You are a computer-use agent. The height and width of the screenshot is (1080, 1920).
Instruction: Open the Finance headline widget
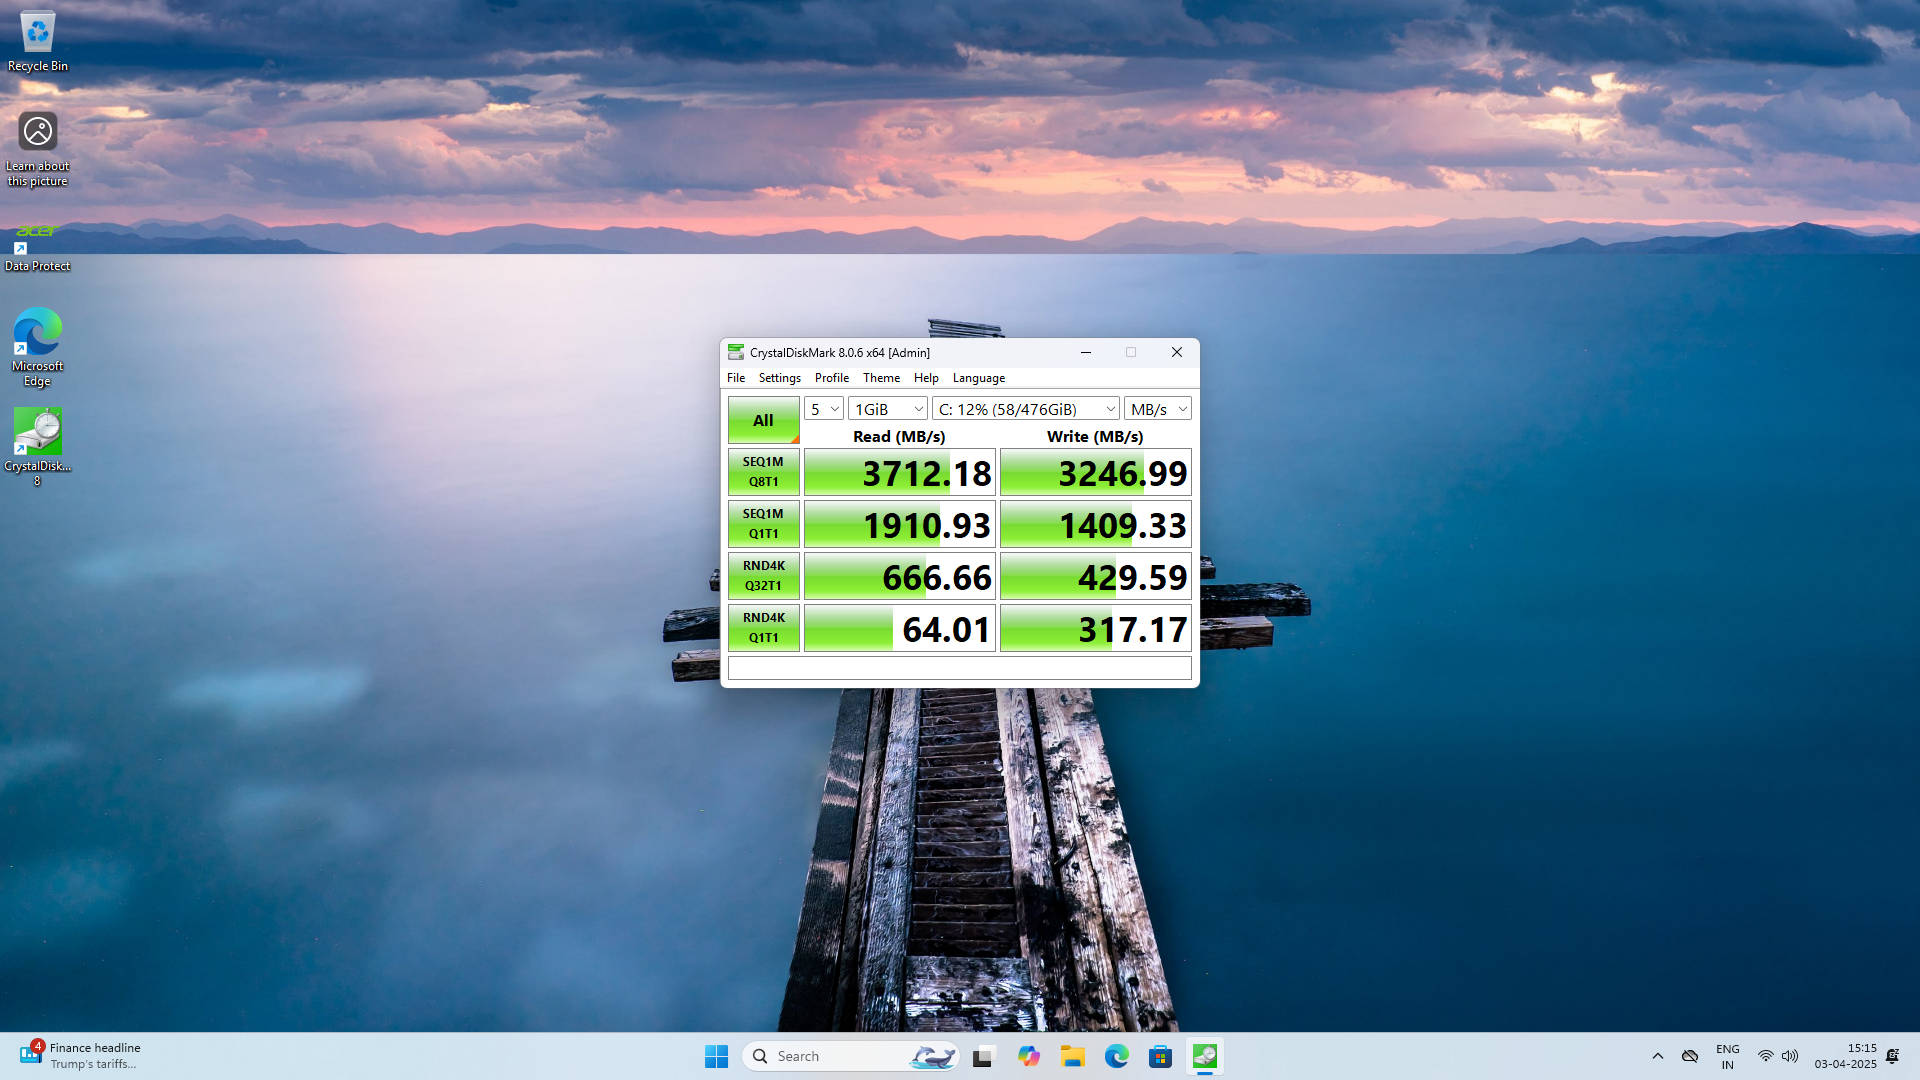(x=80, y=1056)
